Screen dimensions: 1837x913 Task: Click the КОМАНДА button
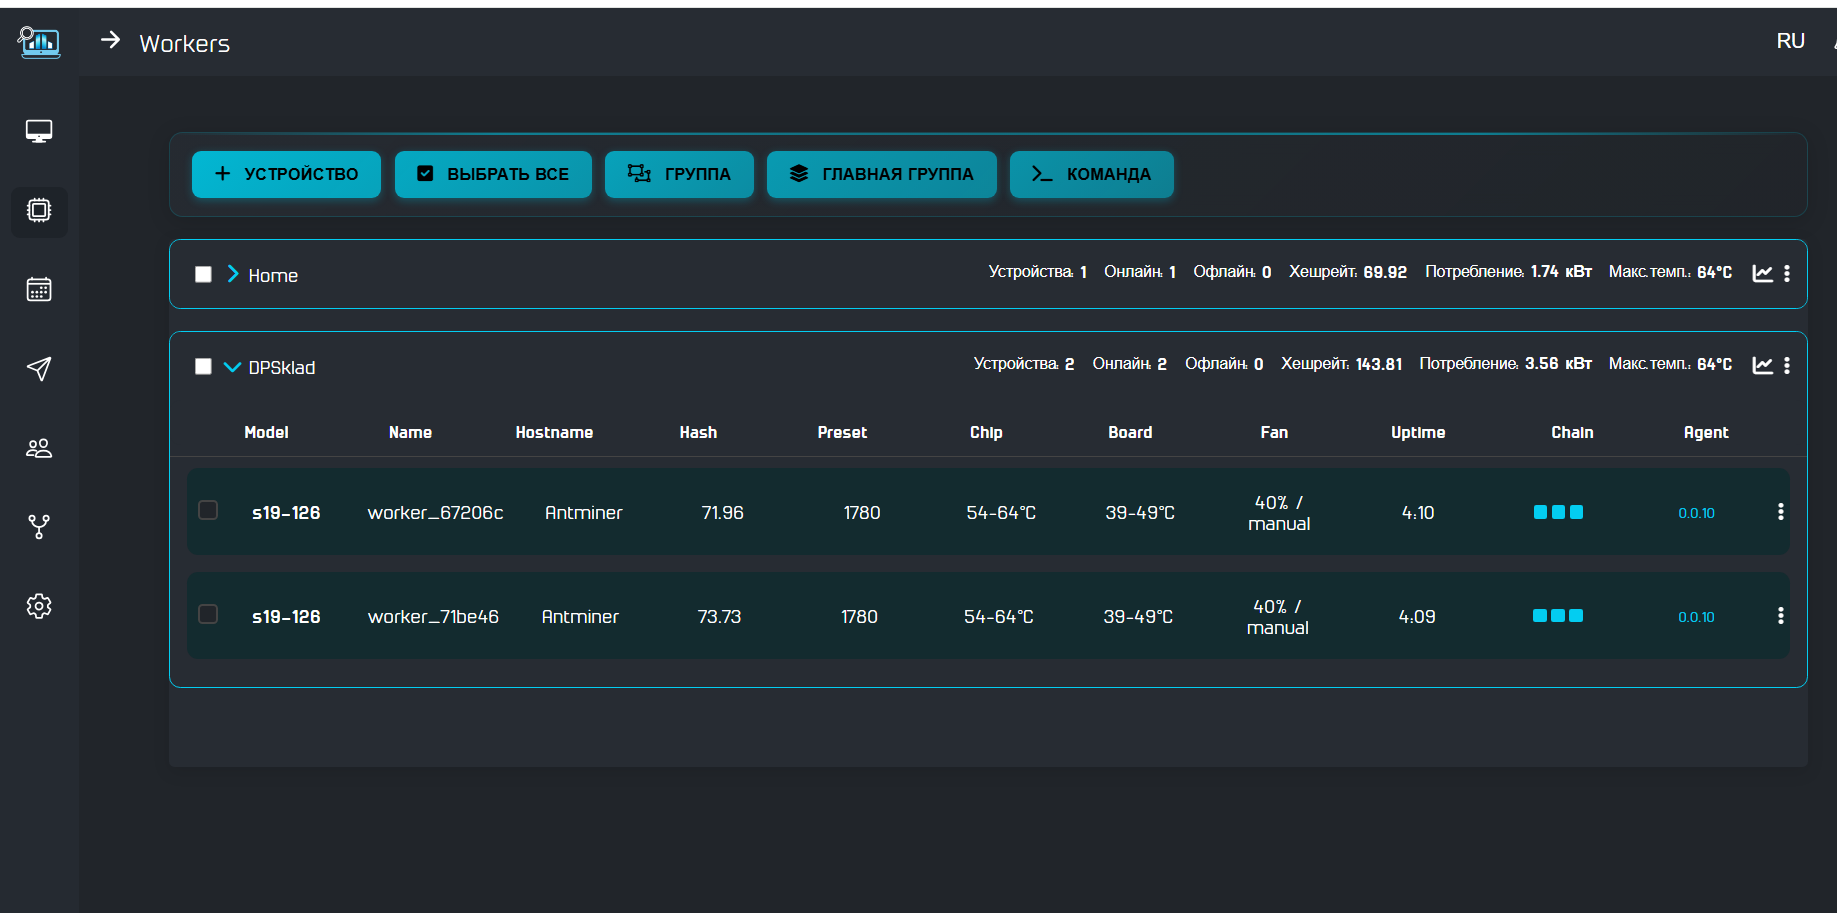[1092, 174]
